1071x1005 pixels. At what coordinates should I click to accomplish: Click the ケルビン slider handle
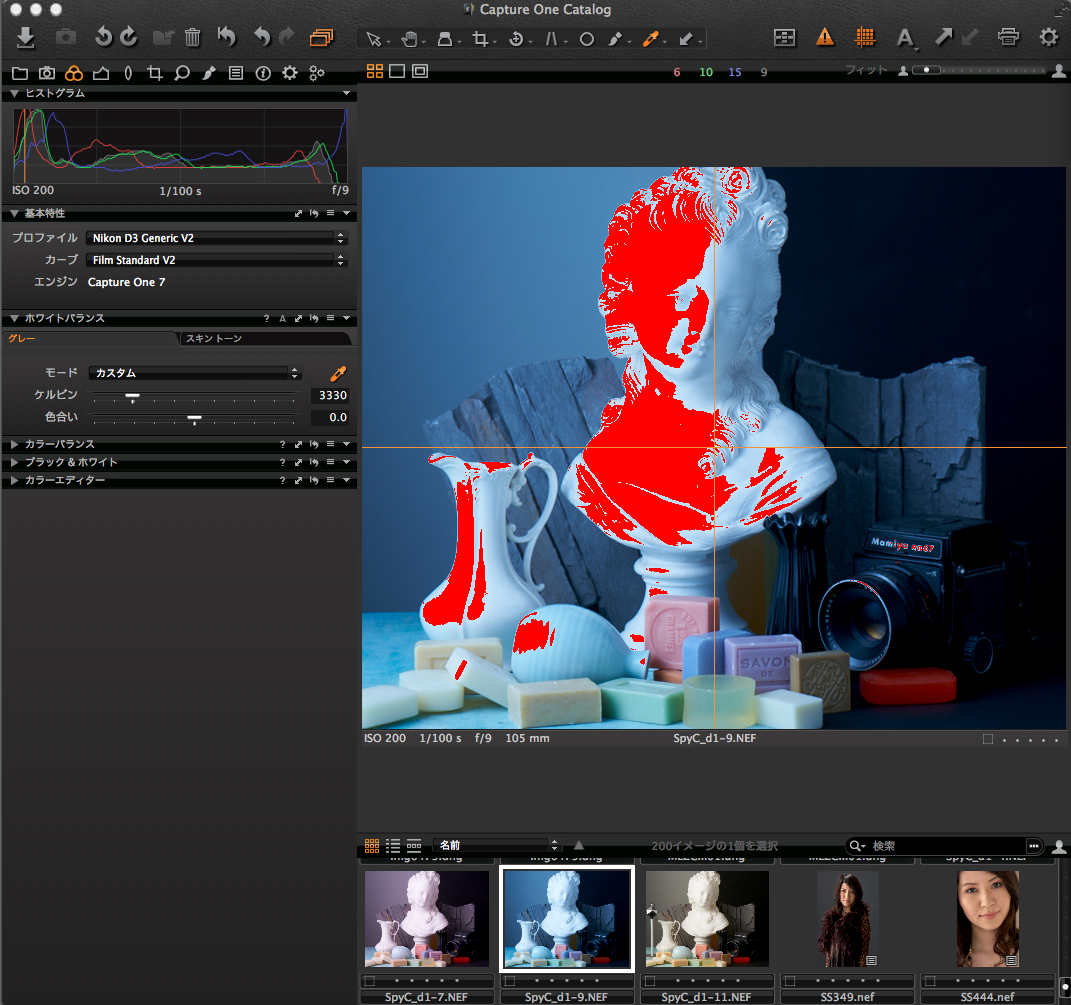132,396
